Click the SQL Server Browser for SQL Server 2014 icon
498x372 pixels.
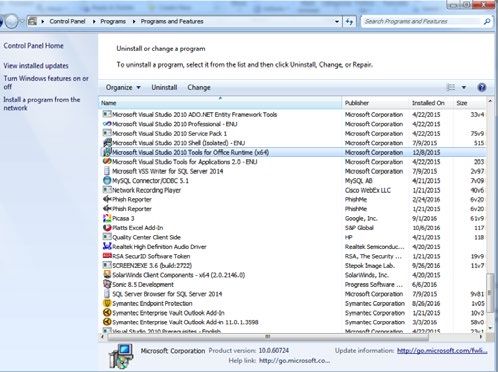pos(107,294)
